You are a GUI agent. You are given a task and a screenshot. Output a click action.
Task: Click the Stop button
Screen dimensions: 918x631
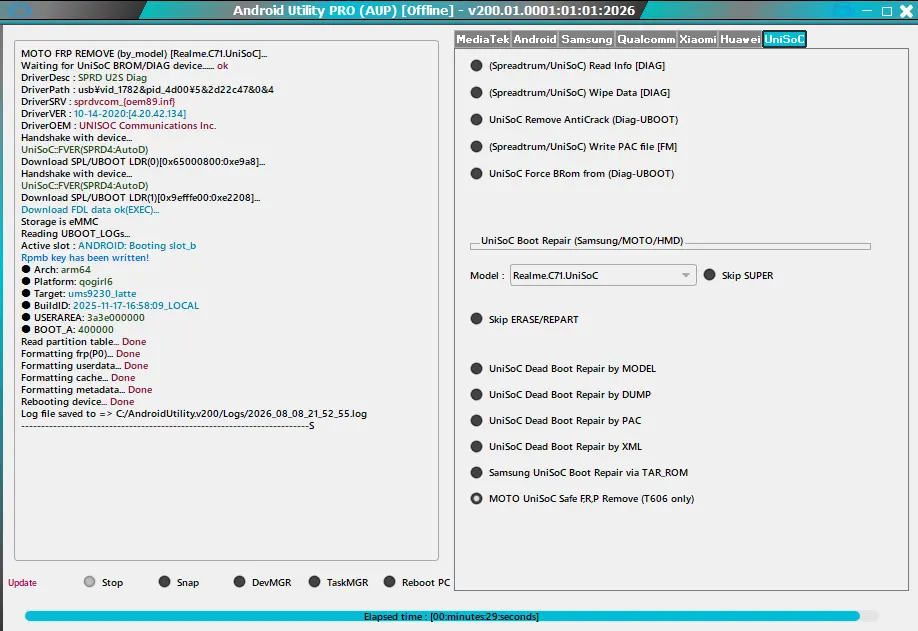(x=104, y=582)
